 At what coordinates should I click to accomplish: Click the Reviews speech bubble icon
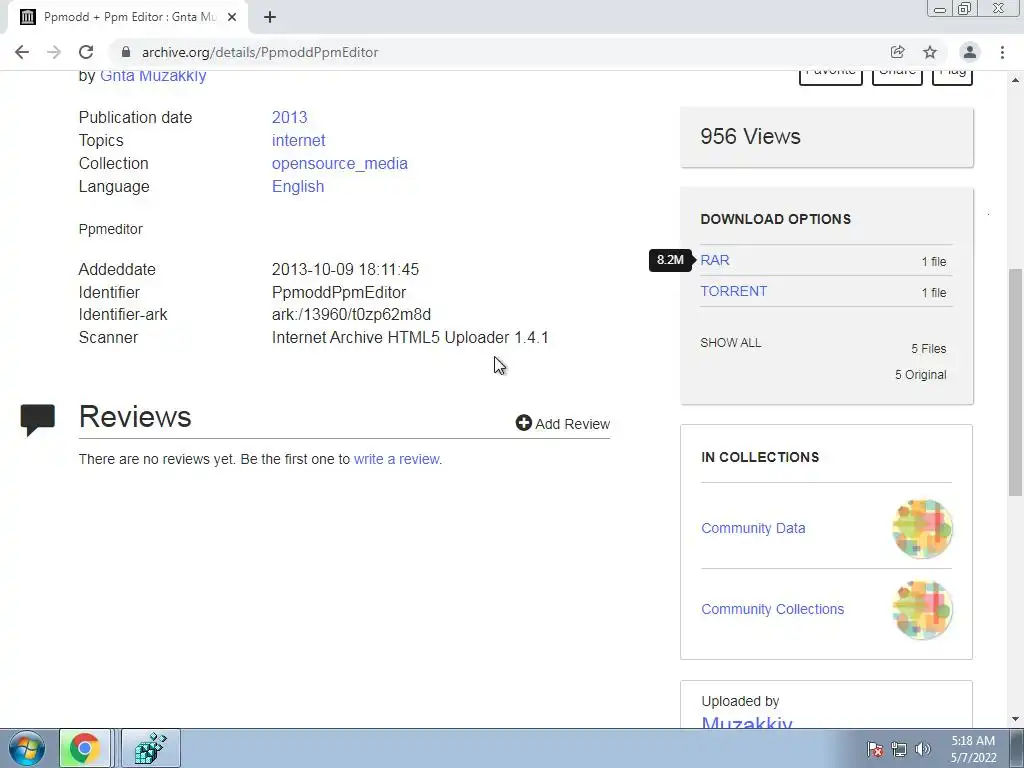point(38,420)
